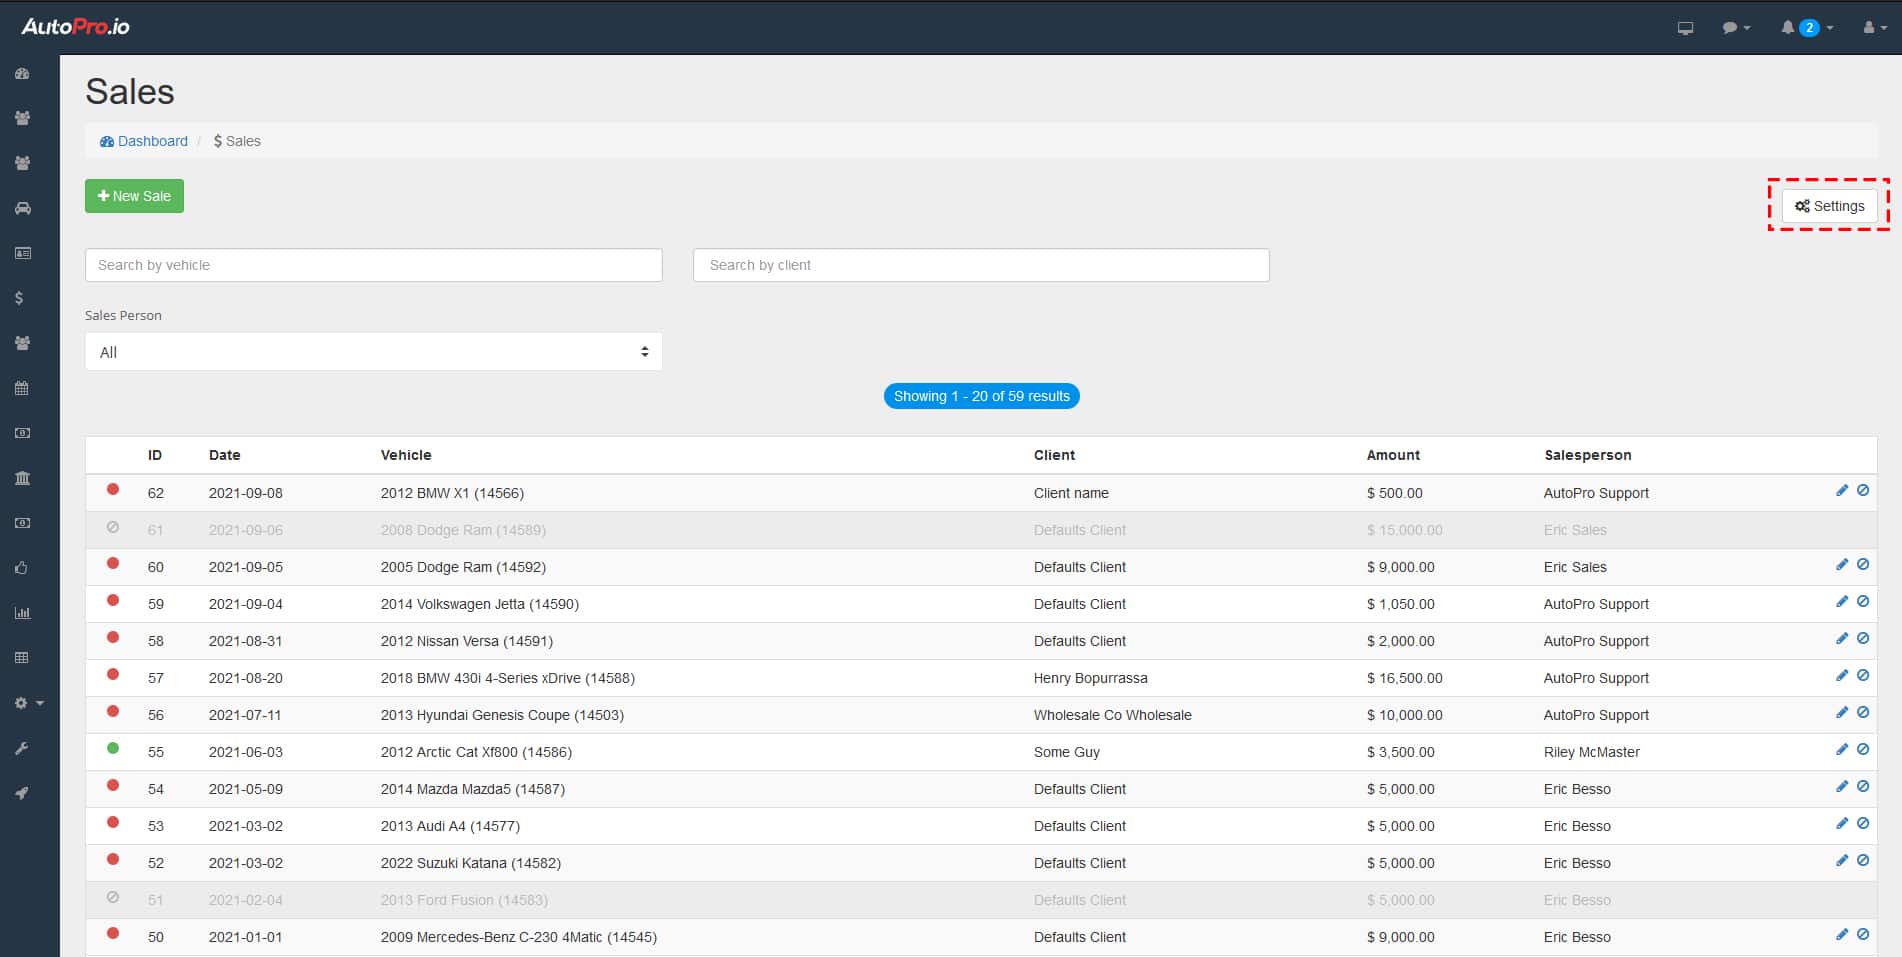The height and width of the screenshot is (957, 1902).
Task: Select the 2009 Mercedes-Benz C-230 4Matic (14545) cell
Action: tap(519, 937)
